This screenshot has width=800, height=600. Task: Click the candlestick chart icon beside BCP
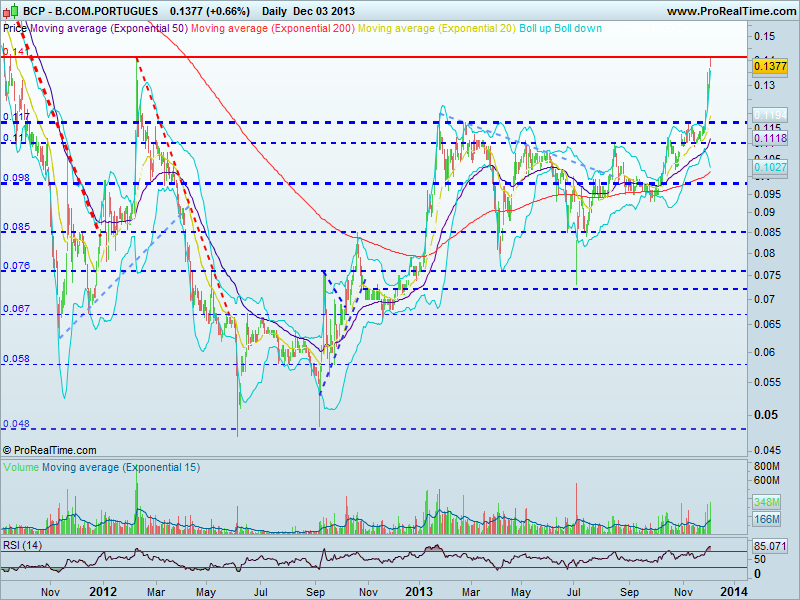[11, 10]
